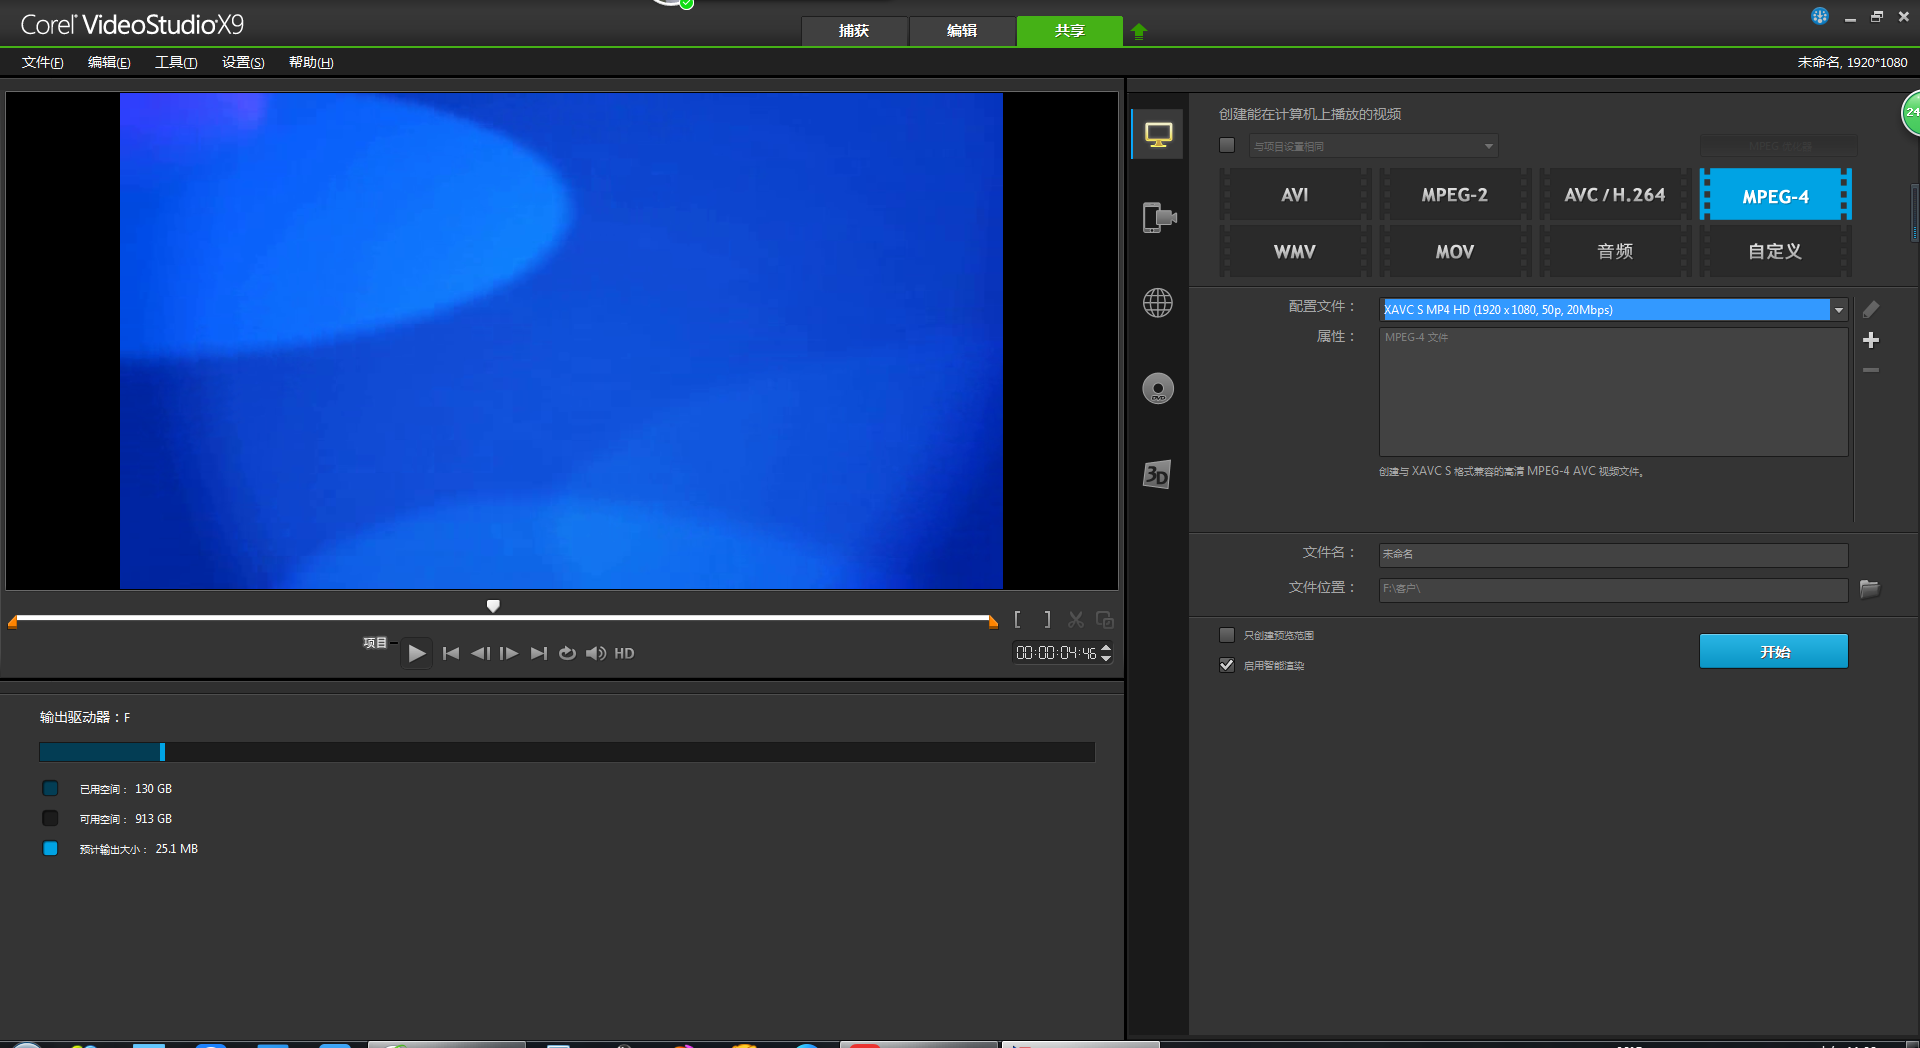Play the project preview
1920x1048 pixels.
(x=417, y=653)
